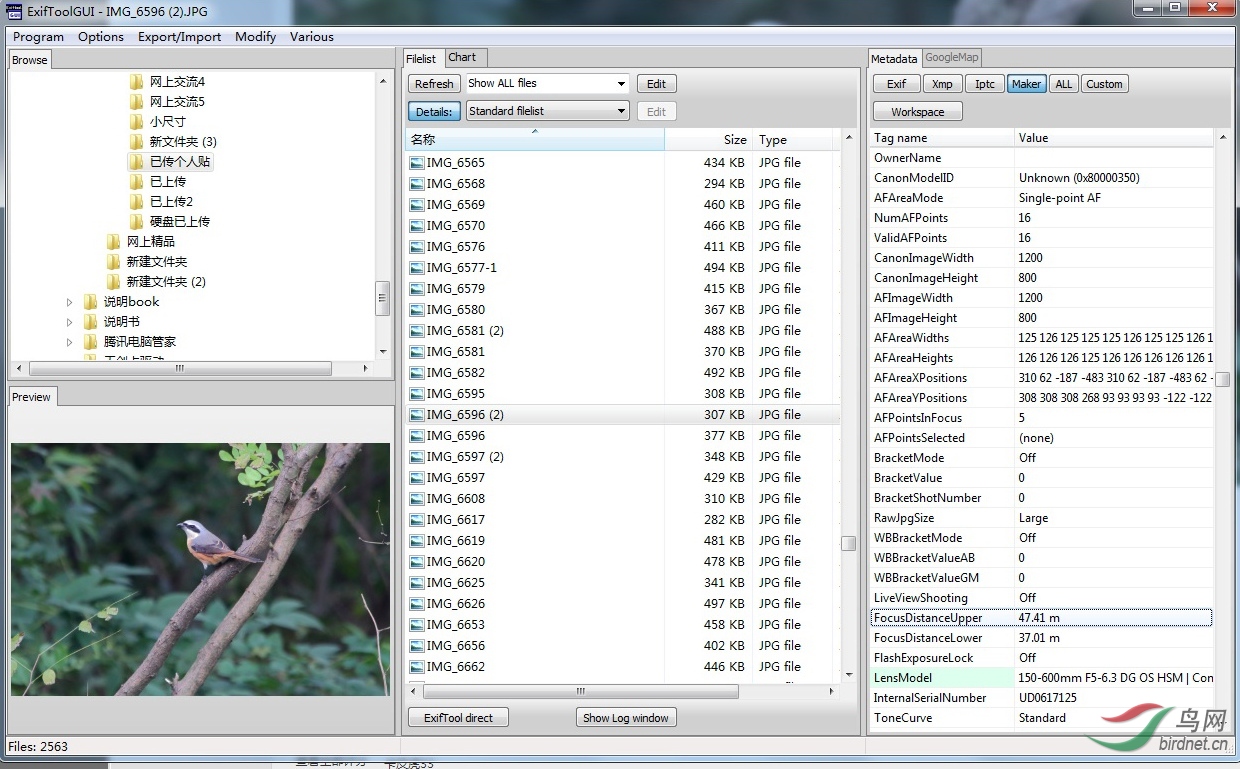Open the Export/Import menu
Screen dimensions: 1240x769
point(180,37)
